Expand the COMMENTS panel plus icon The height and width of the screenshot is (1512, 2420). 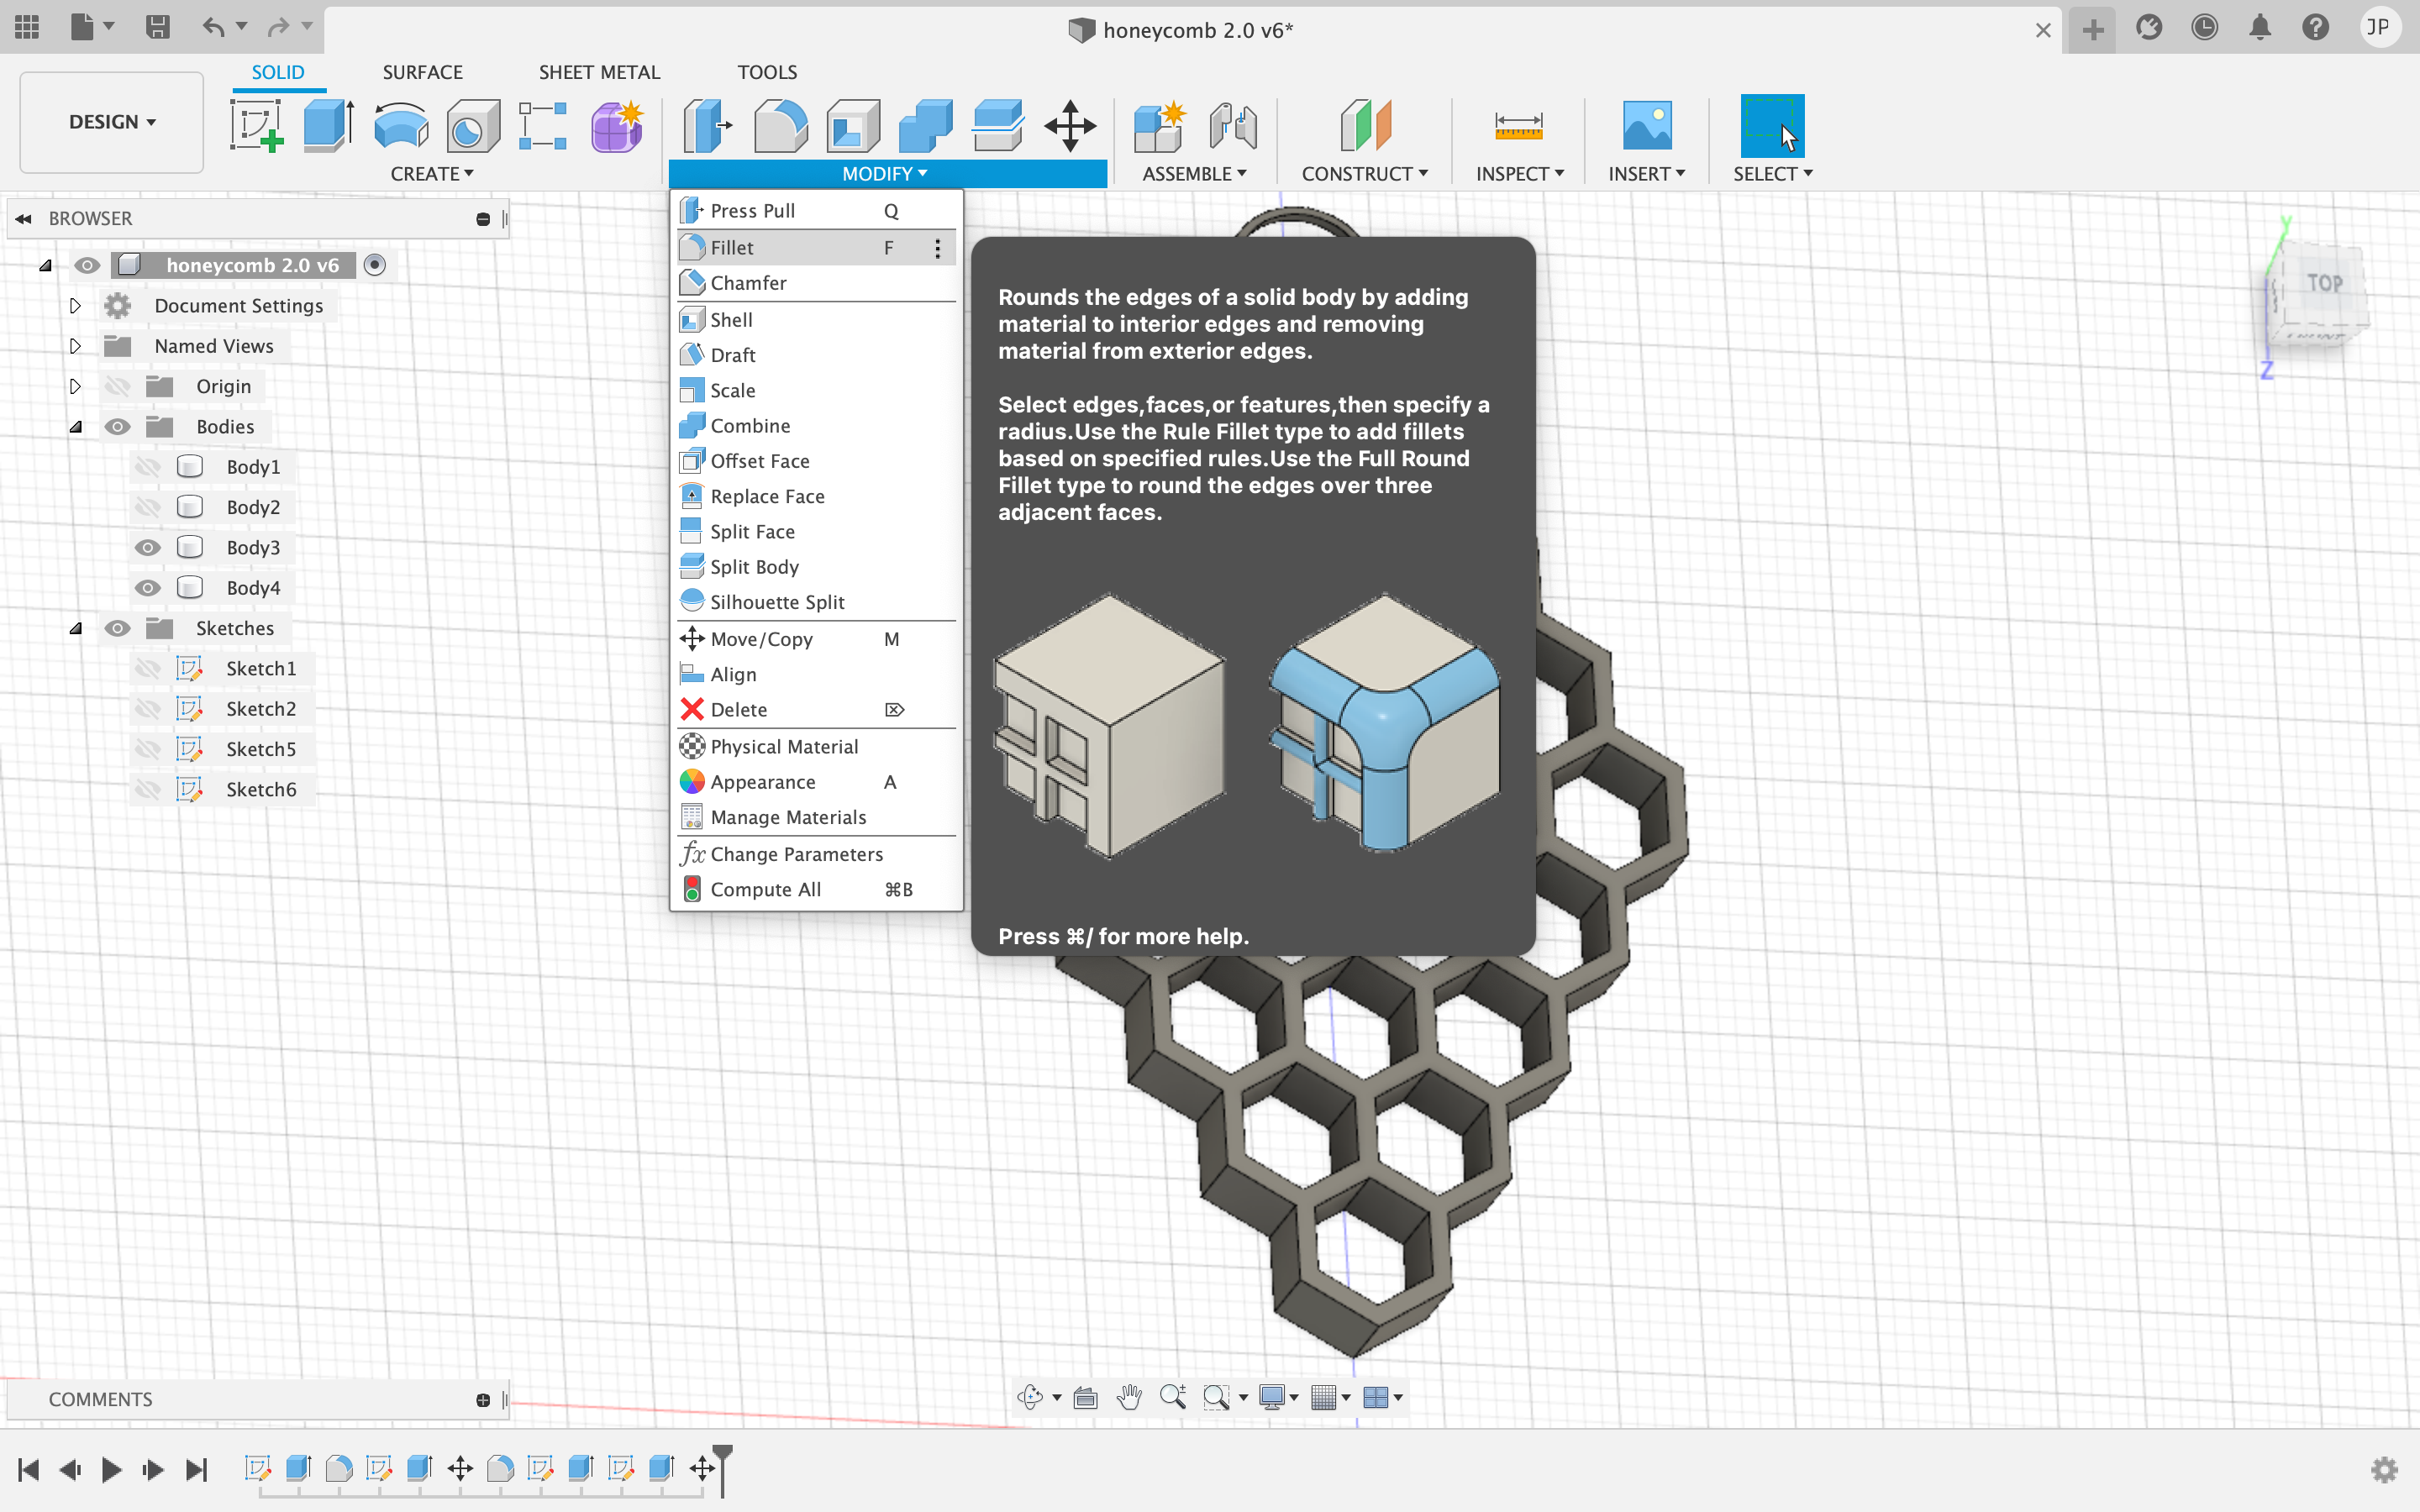[x=483, y=1400]
